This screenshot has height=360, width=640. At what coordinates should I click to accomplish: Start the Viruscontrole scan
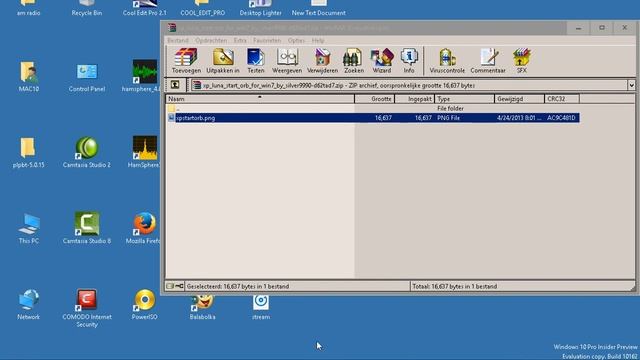coord(447,60)
